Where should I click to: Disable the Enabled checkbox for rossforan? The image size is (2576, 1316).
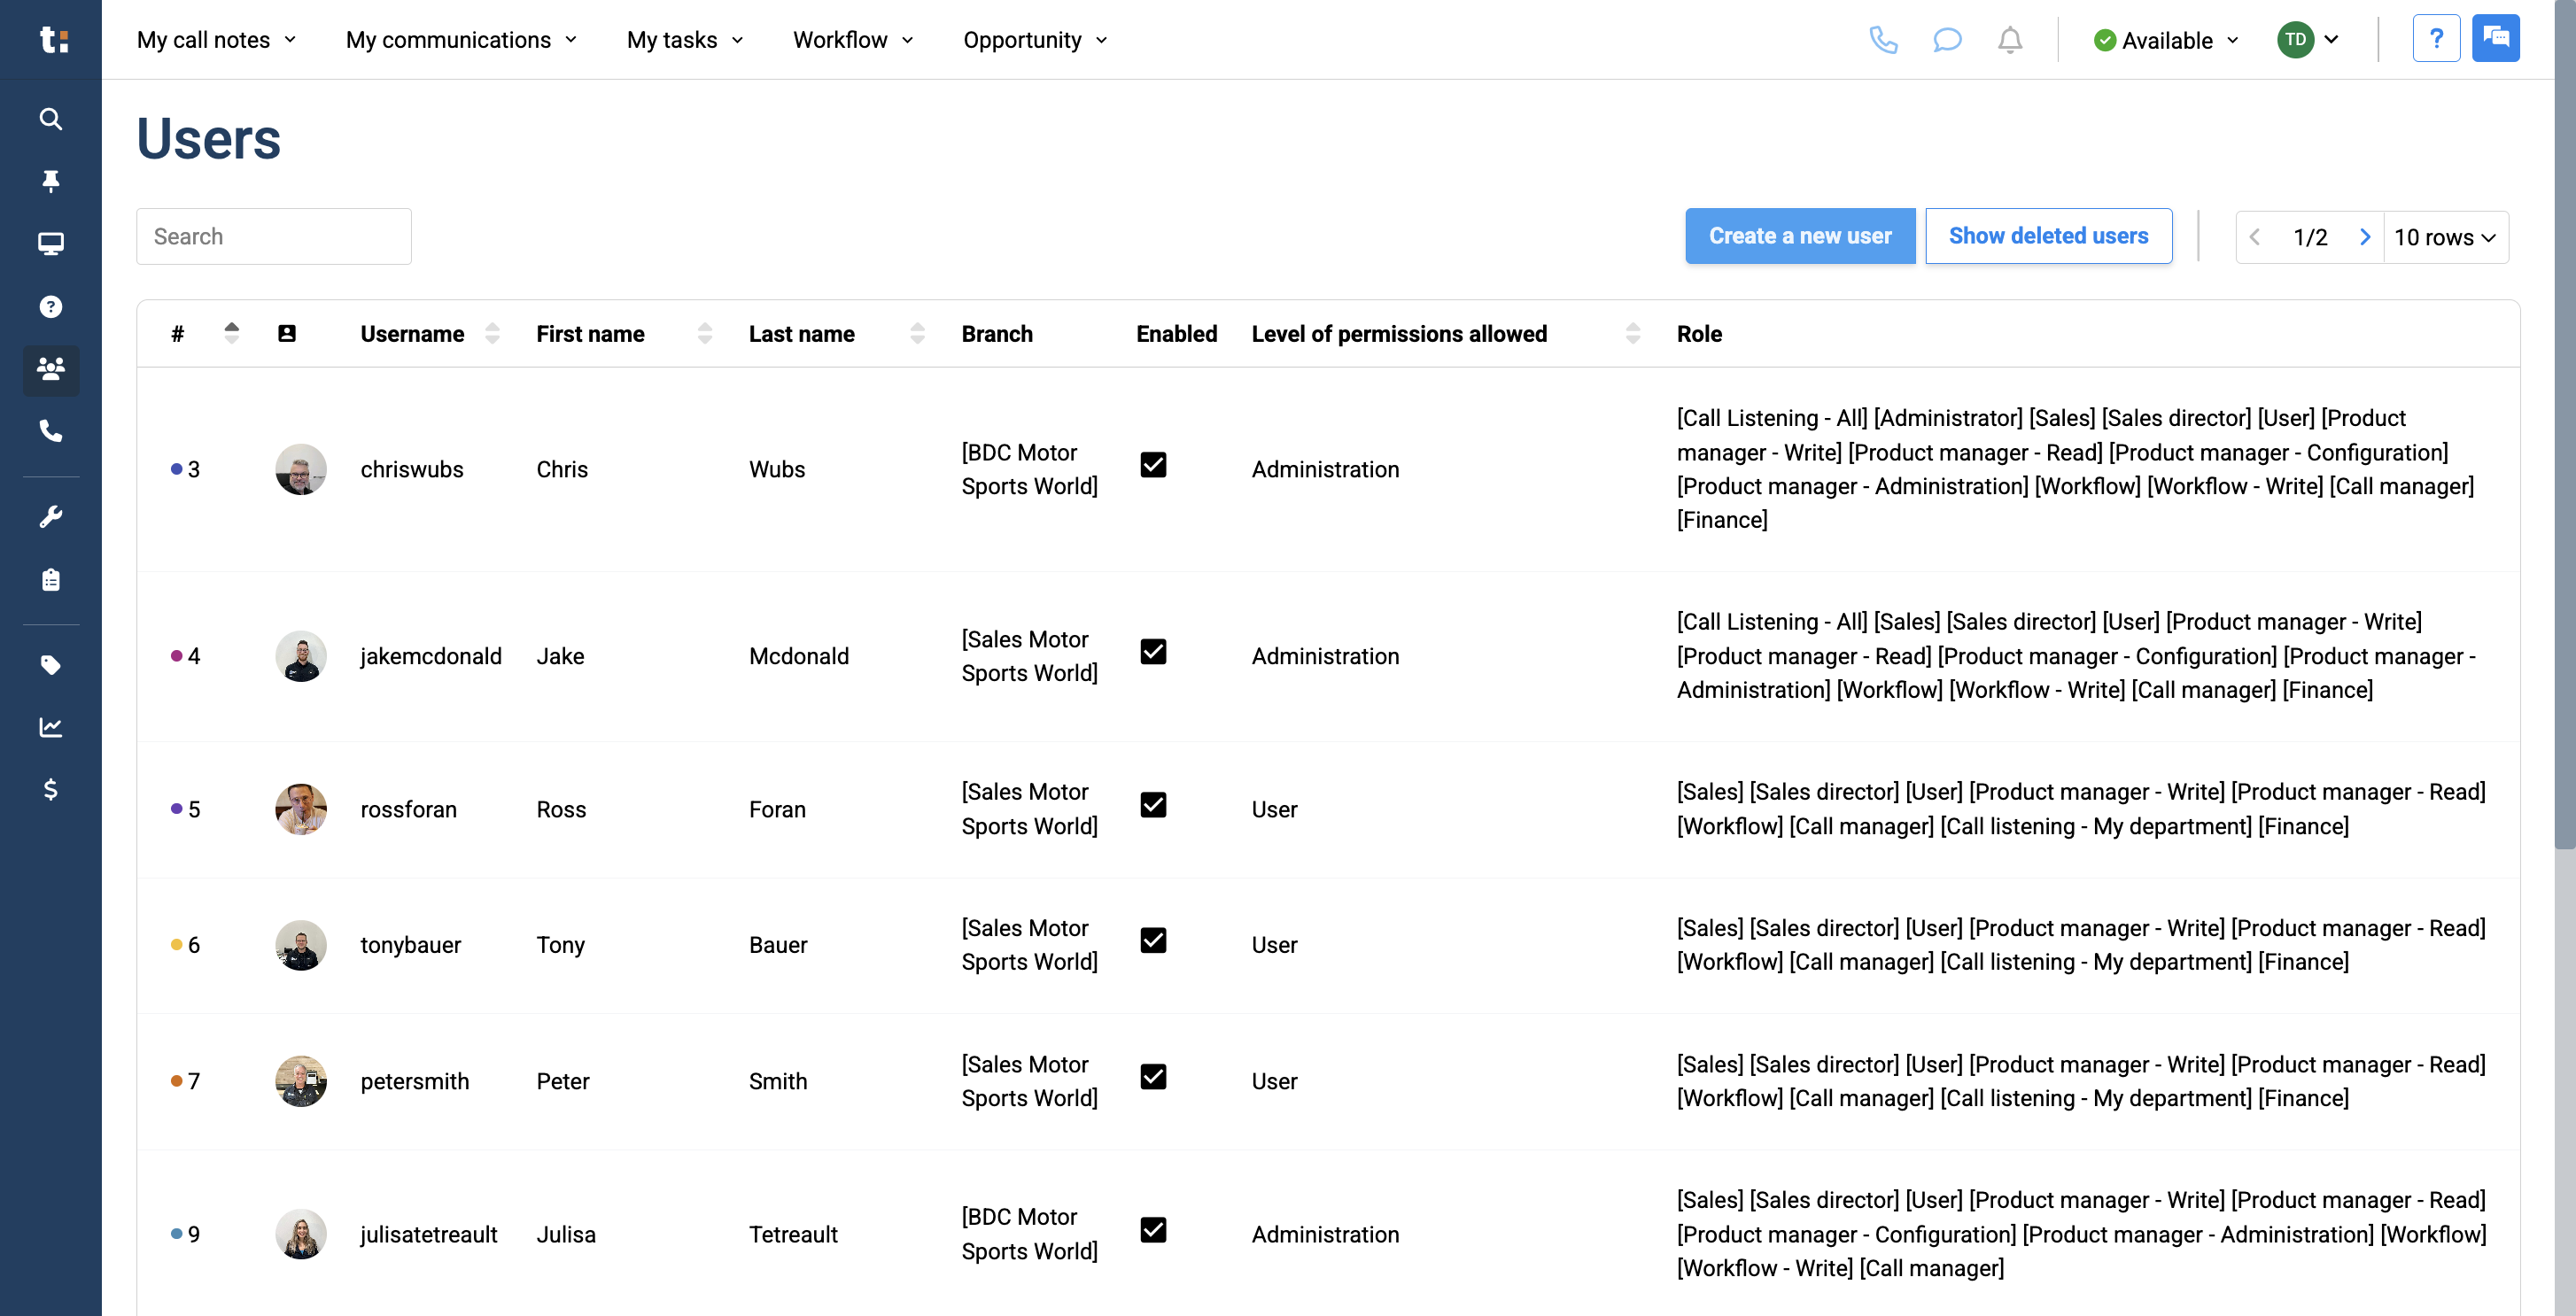click(x=1154, y=805)
